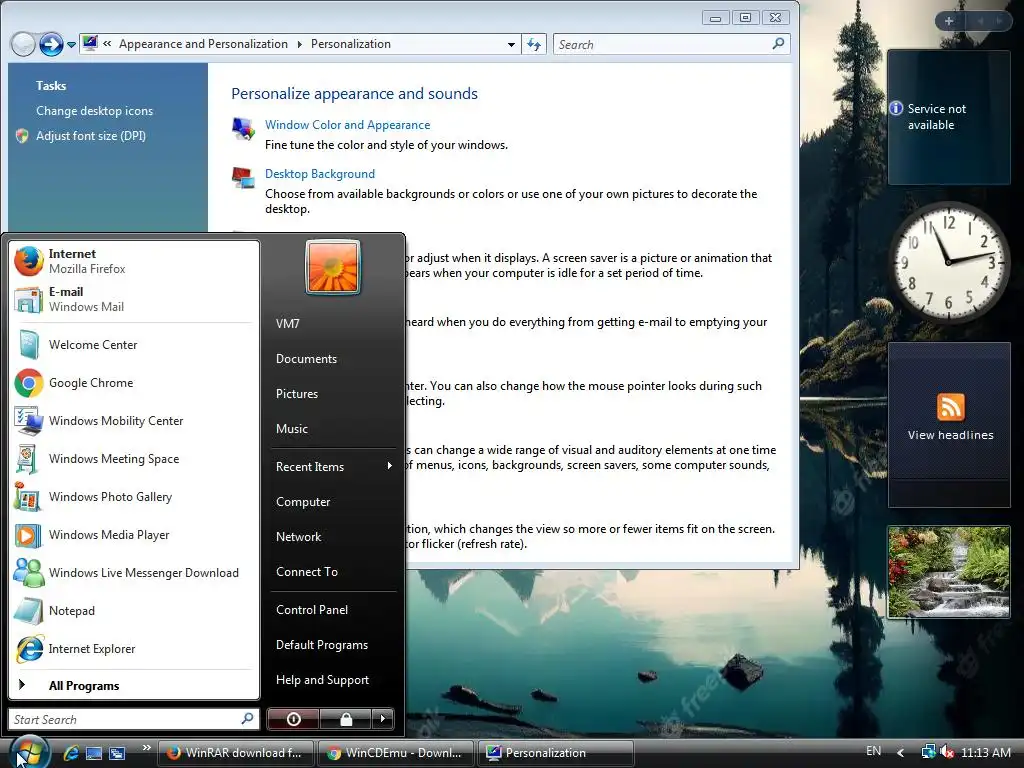Screen dimensions: 1024x768
Task: Click the RSS feed gadget icon
Action: (x=950, y=407)
